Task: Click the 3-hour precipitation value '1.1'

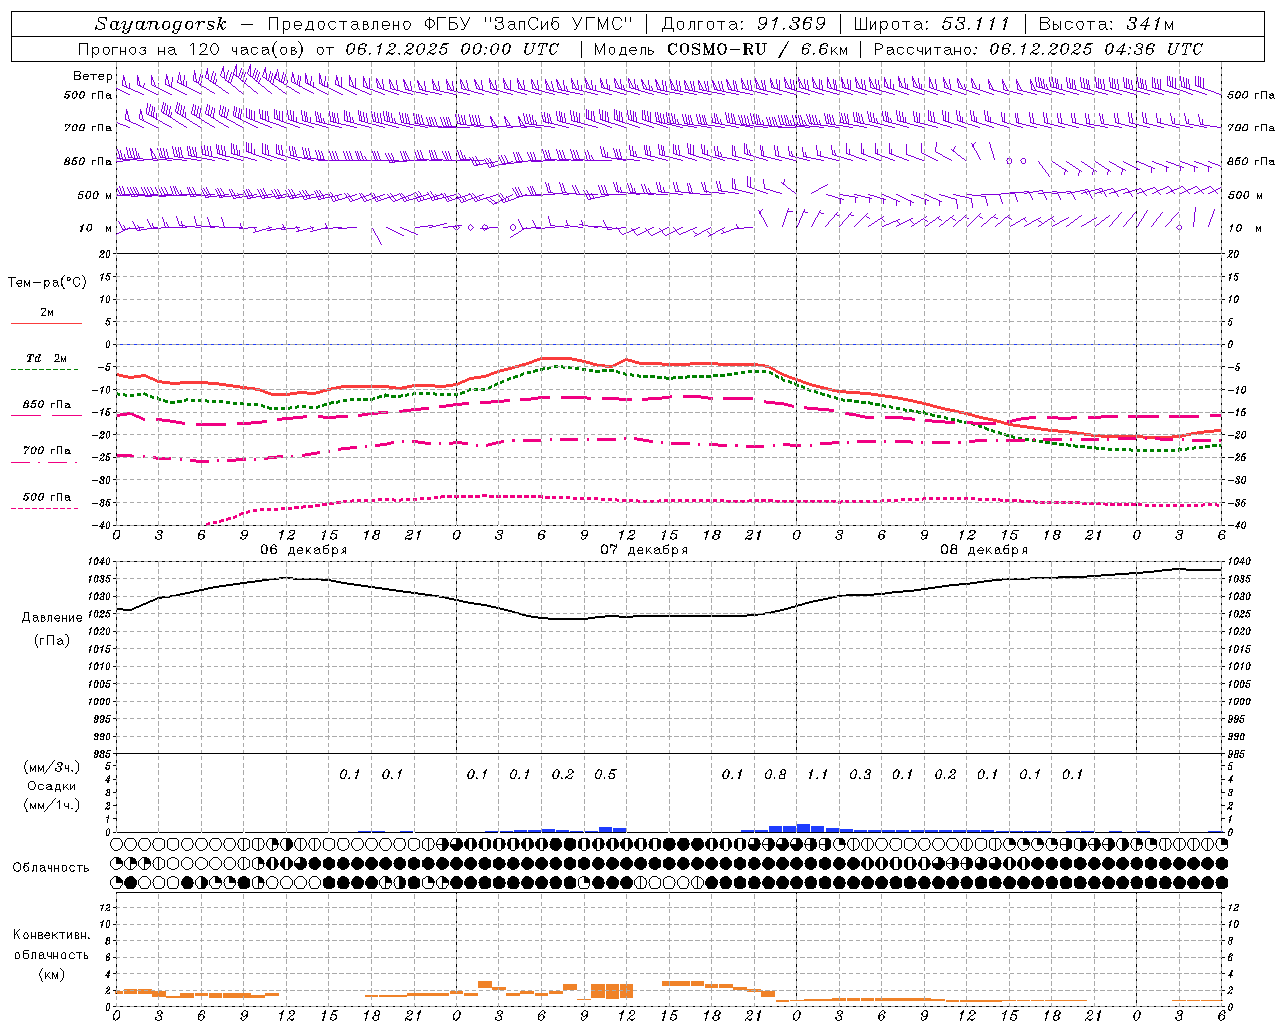Action: pos(818,774)
